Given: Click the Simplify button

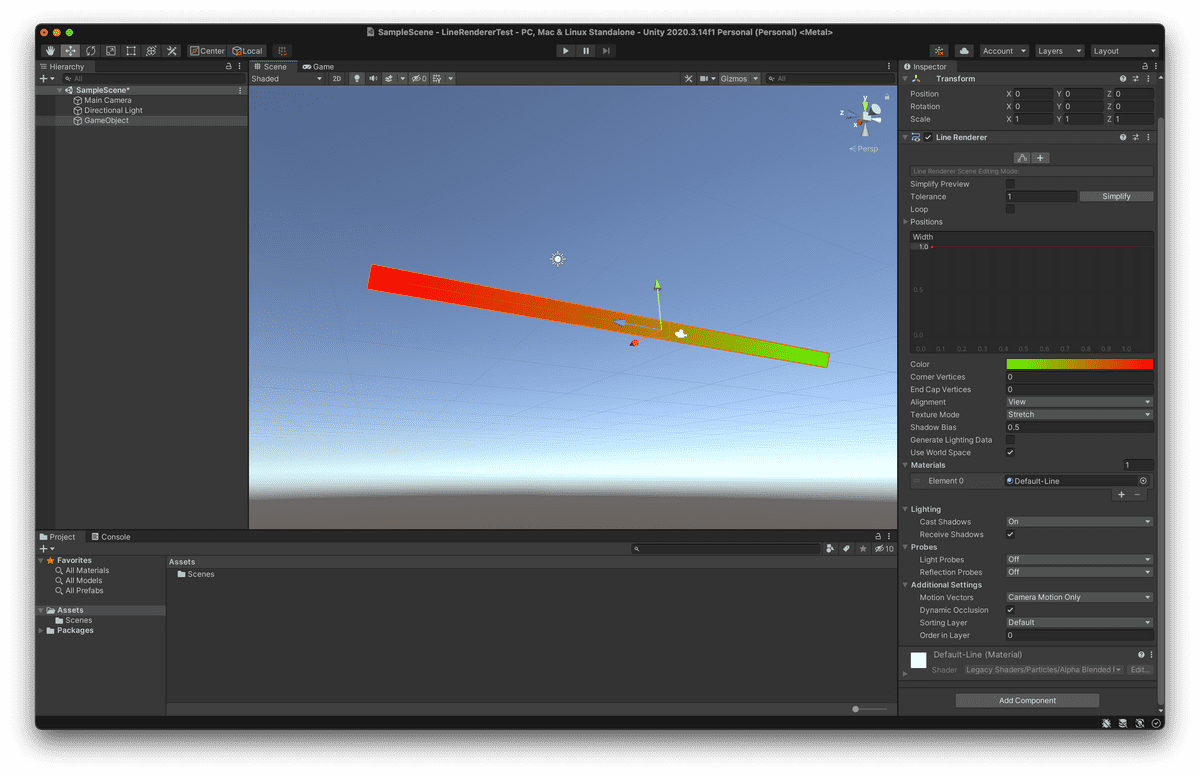Looking at the screenshot, I should (x=1116, y=197).
